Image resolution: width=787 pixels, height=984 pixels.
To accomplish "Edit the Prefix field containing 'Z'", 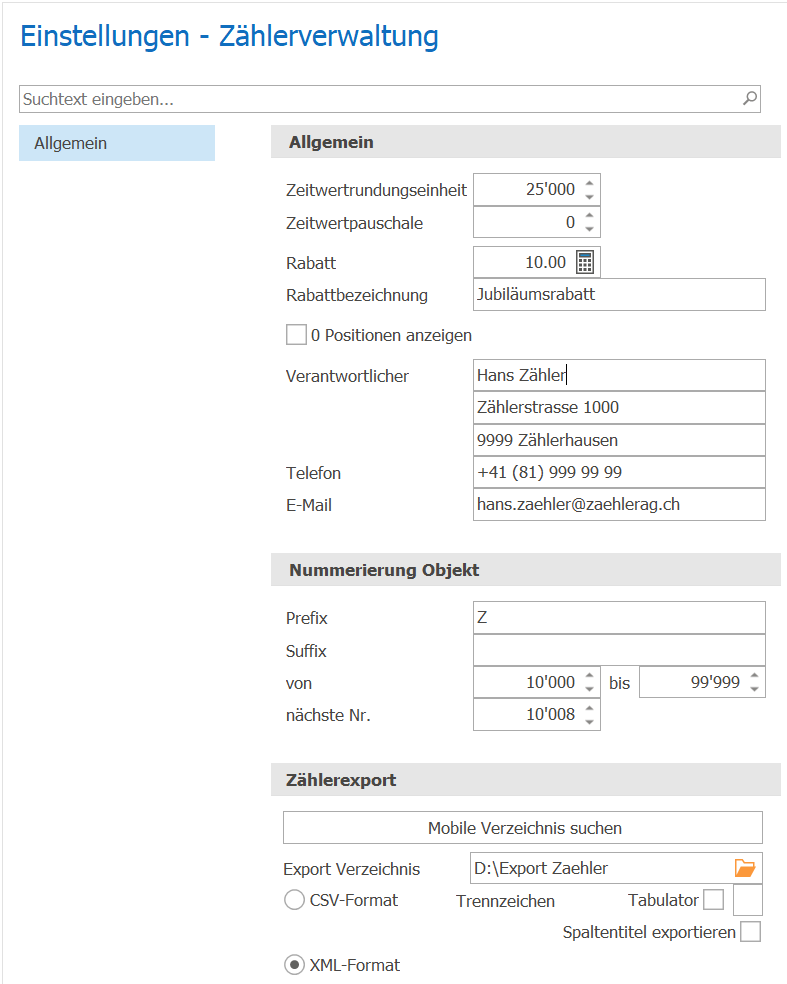I will 619,618.
